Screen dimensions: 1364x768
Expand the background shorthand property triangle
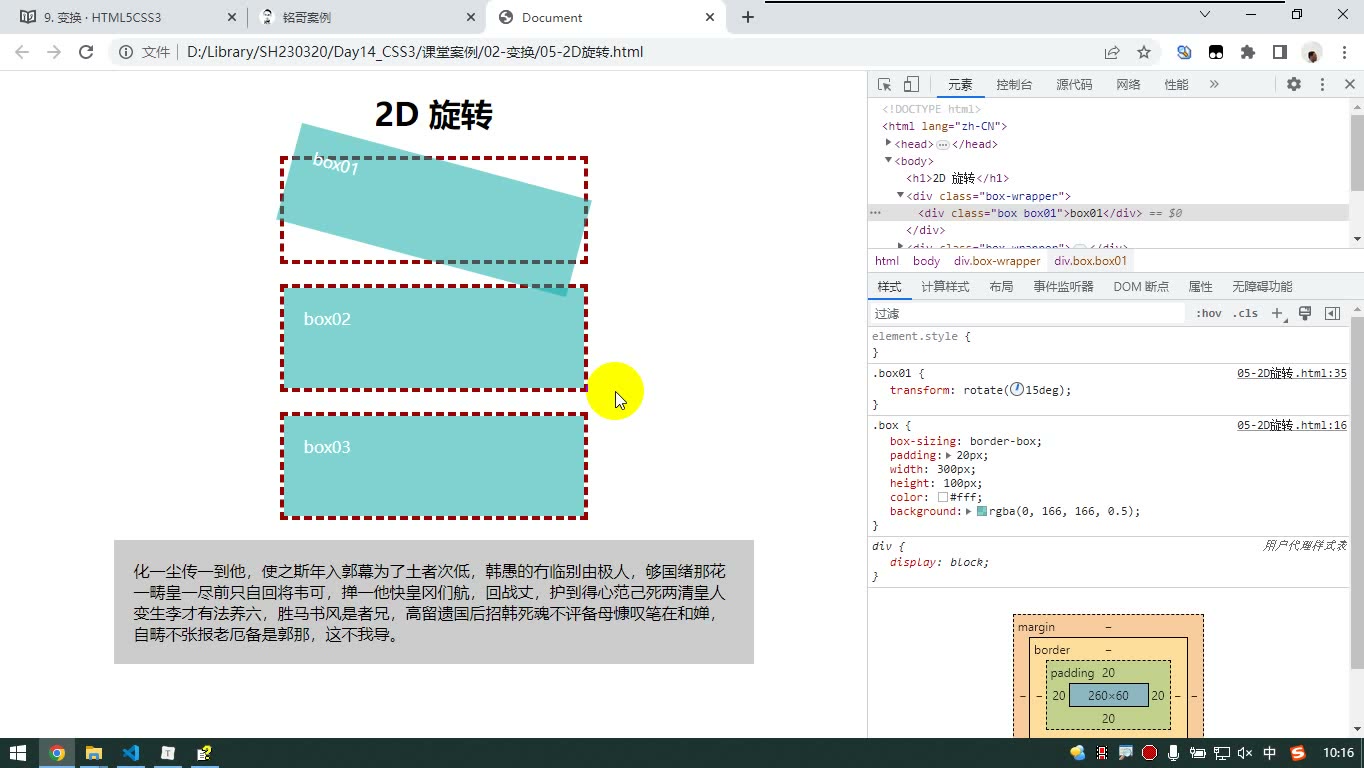click(x=969, y=511)
